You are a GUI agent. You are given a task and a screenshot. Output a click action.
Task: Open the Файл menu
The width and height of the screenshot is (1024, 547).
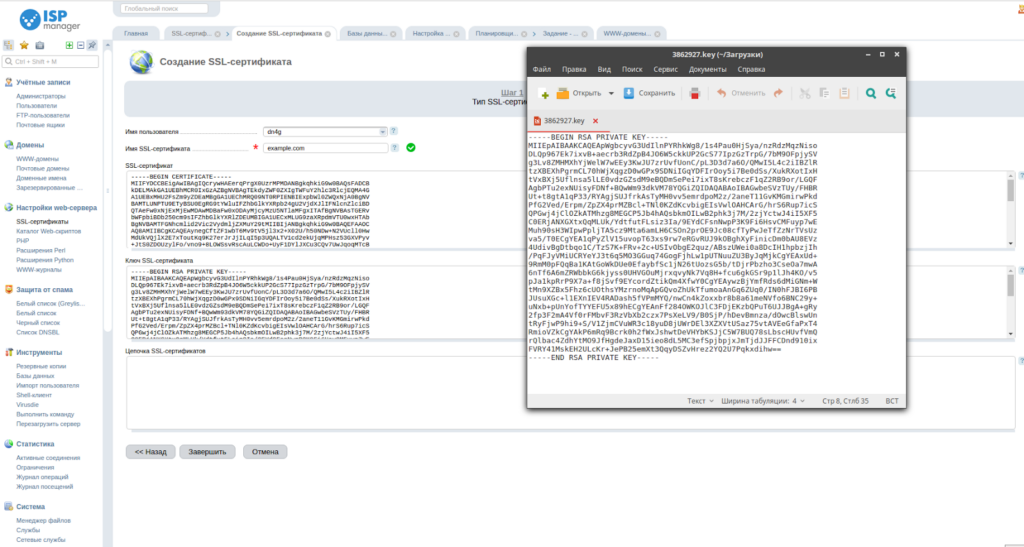541,69
